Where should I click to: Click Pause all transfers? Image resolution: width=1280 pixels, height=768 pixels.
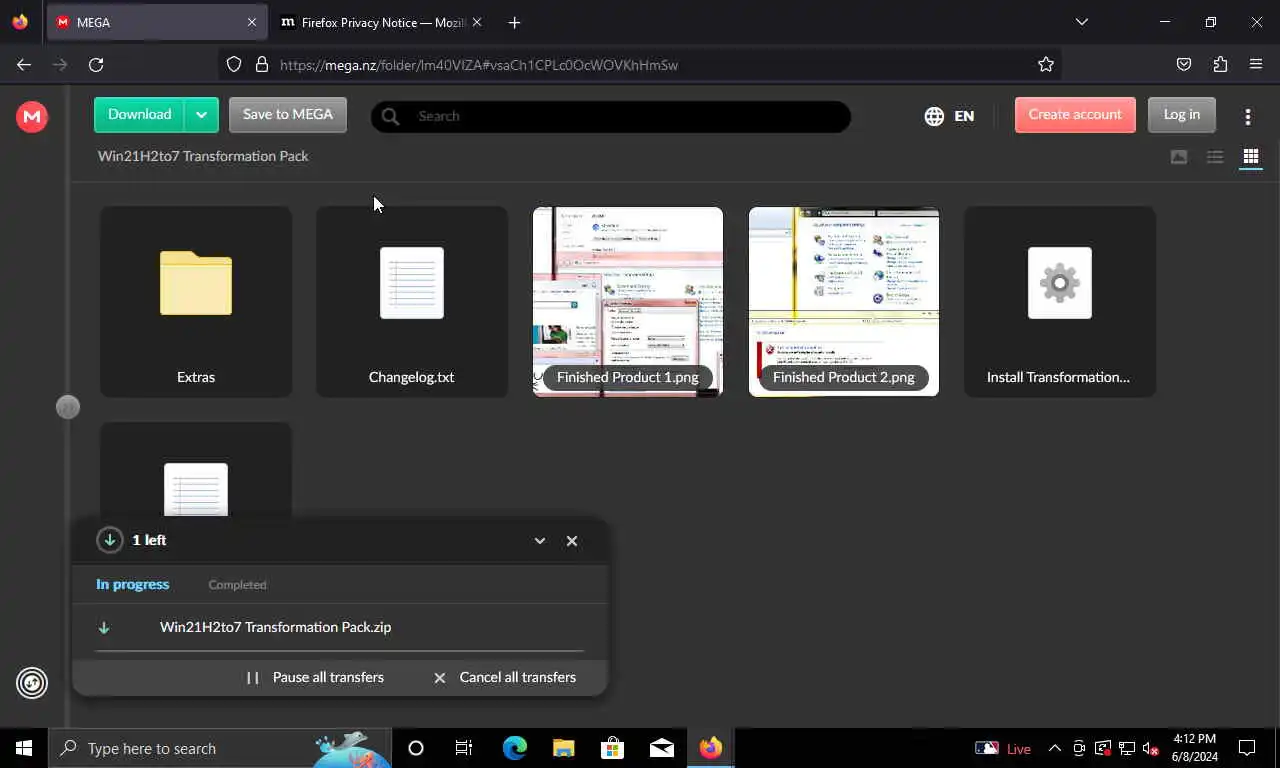pos(316,677)
